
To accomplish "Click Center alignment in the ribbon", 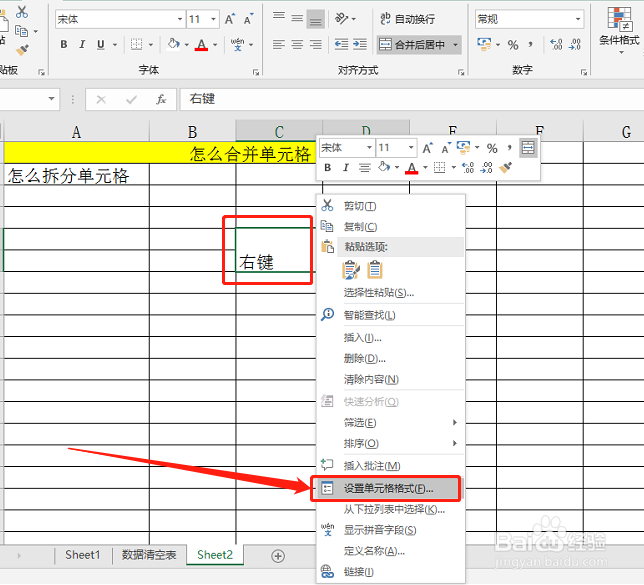I will point(297,44).
